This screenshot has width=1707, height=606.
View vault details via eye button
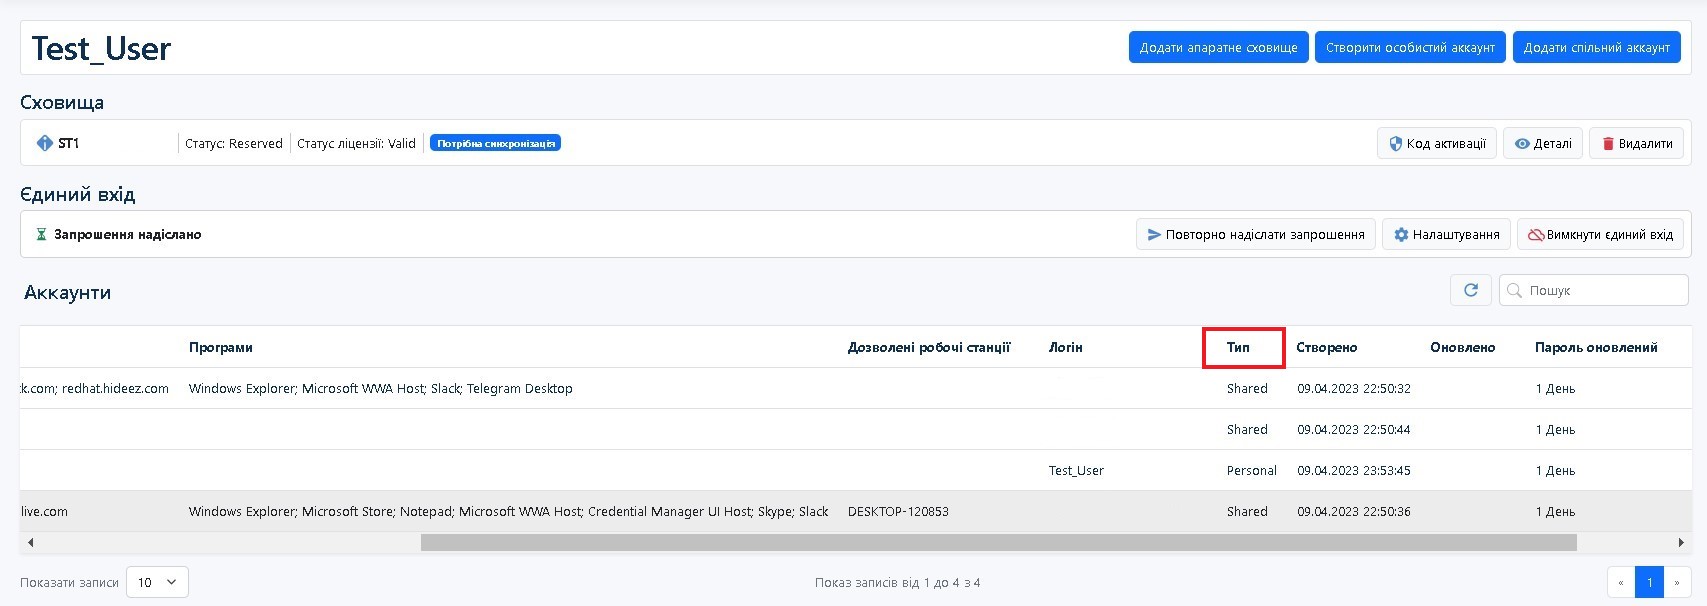[1542, 144]
